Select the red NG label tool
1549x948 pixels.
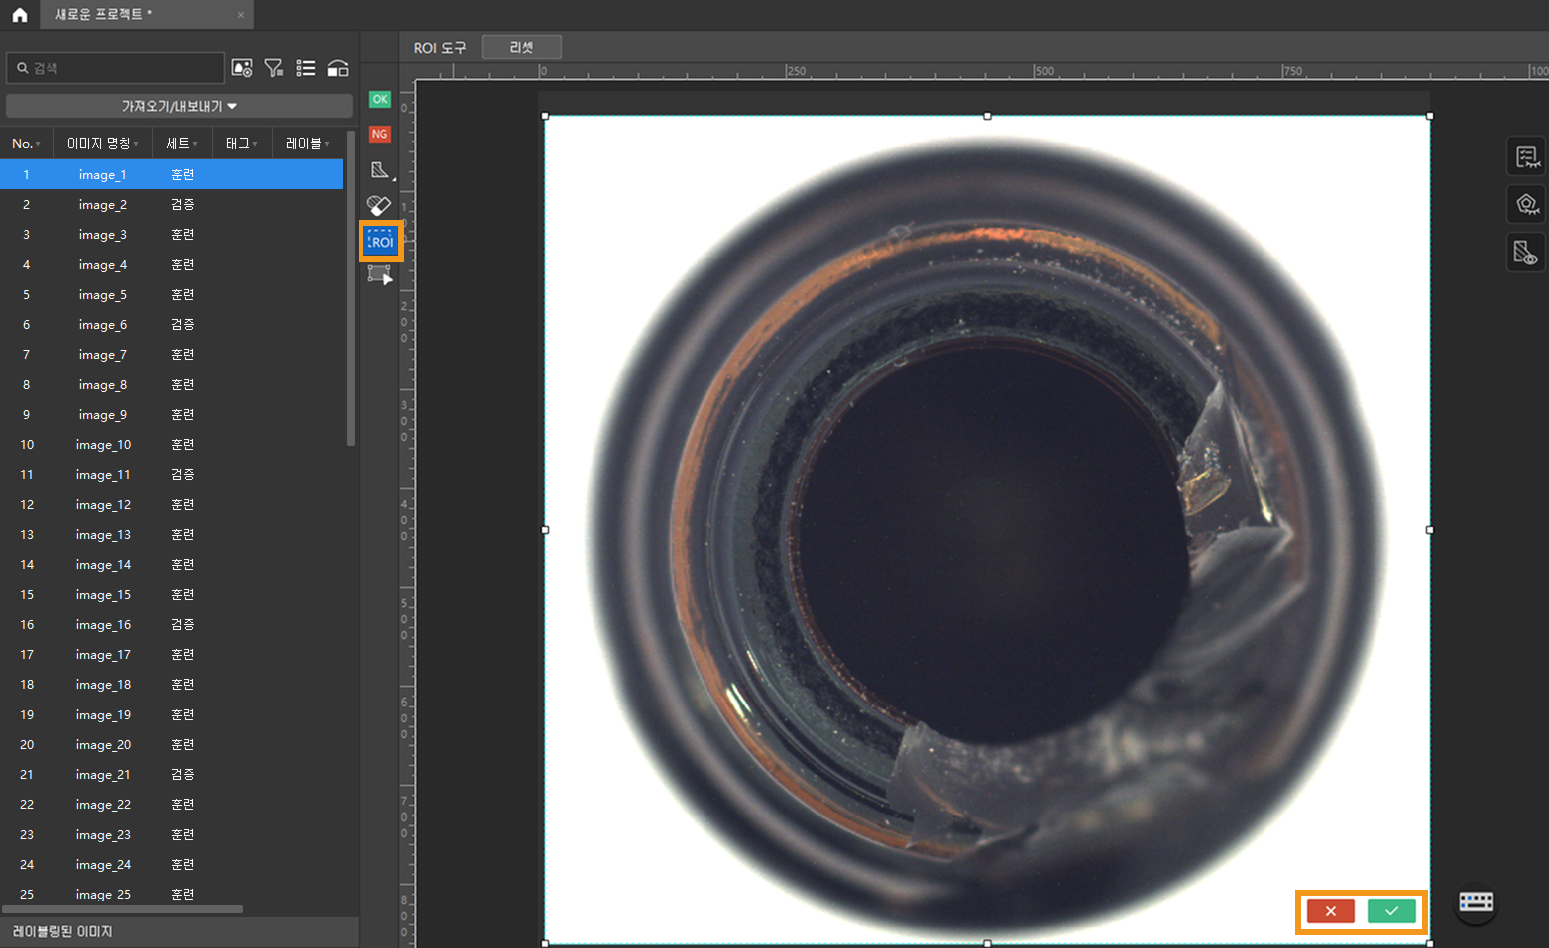[380, 134]
